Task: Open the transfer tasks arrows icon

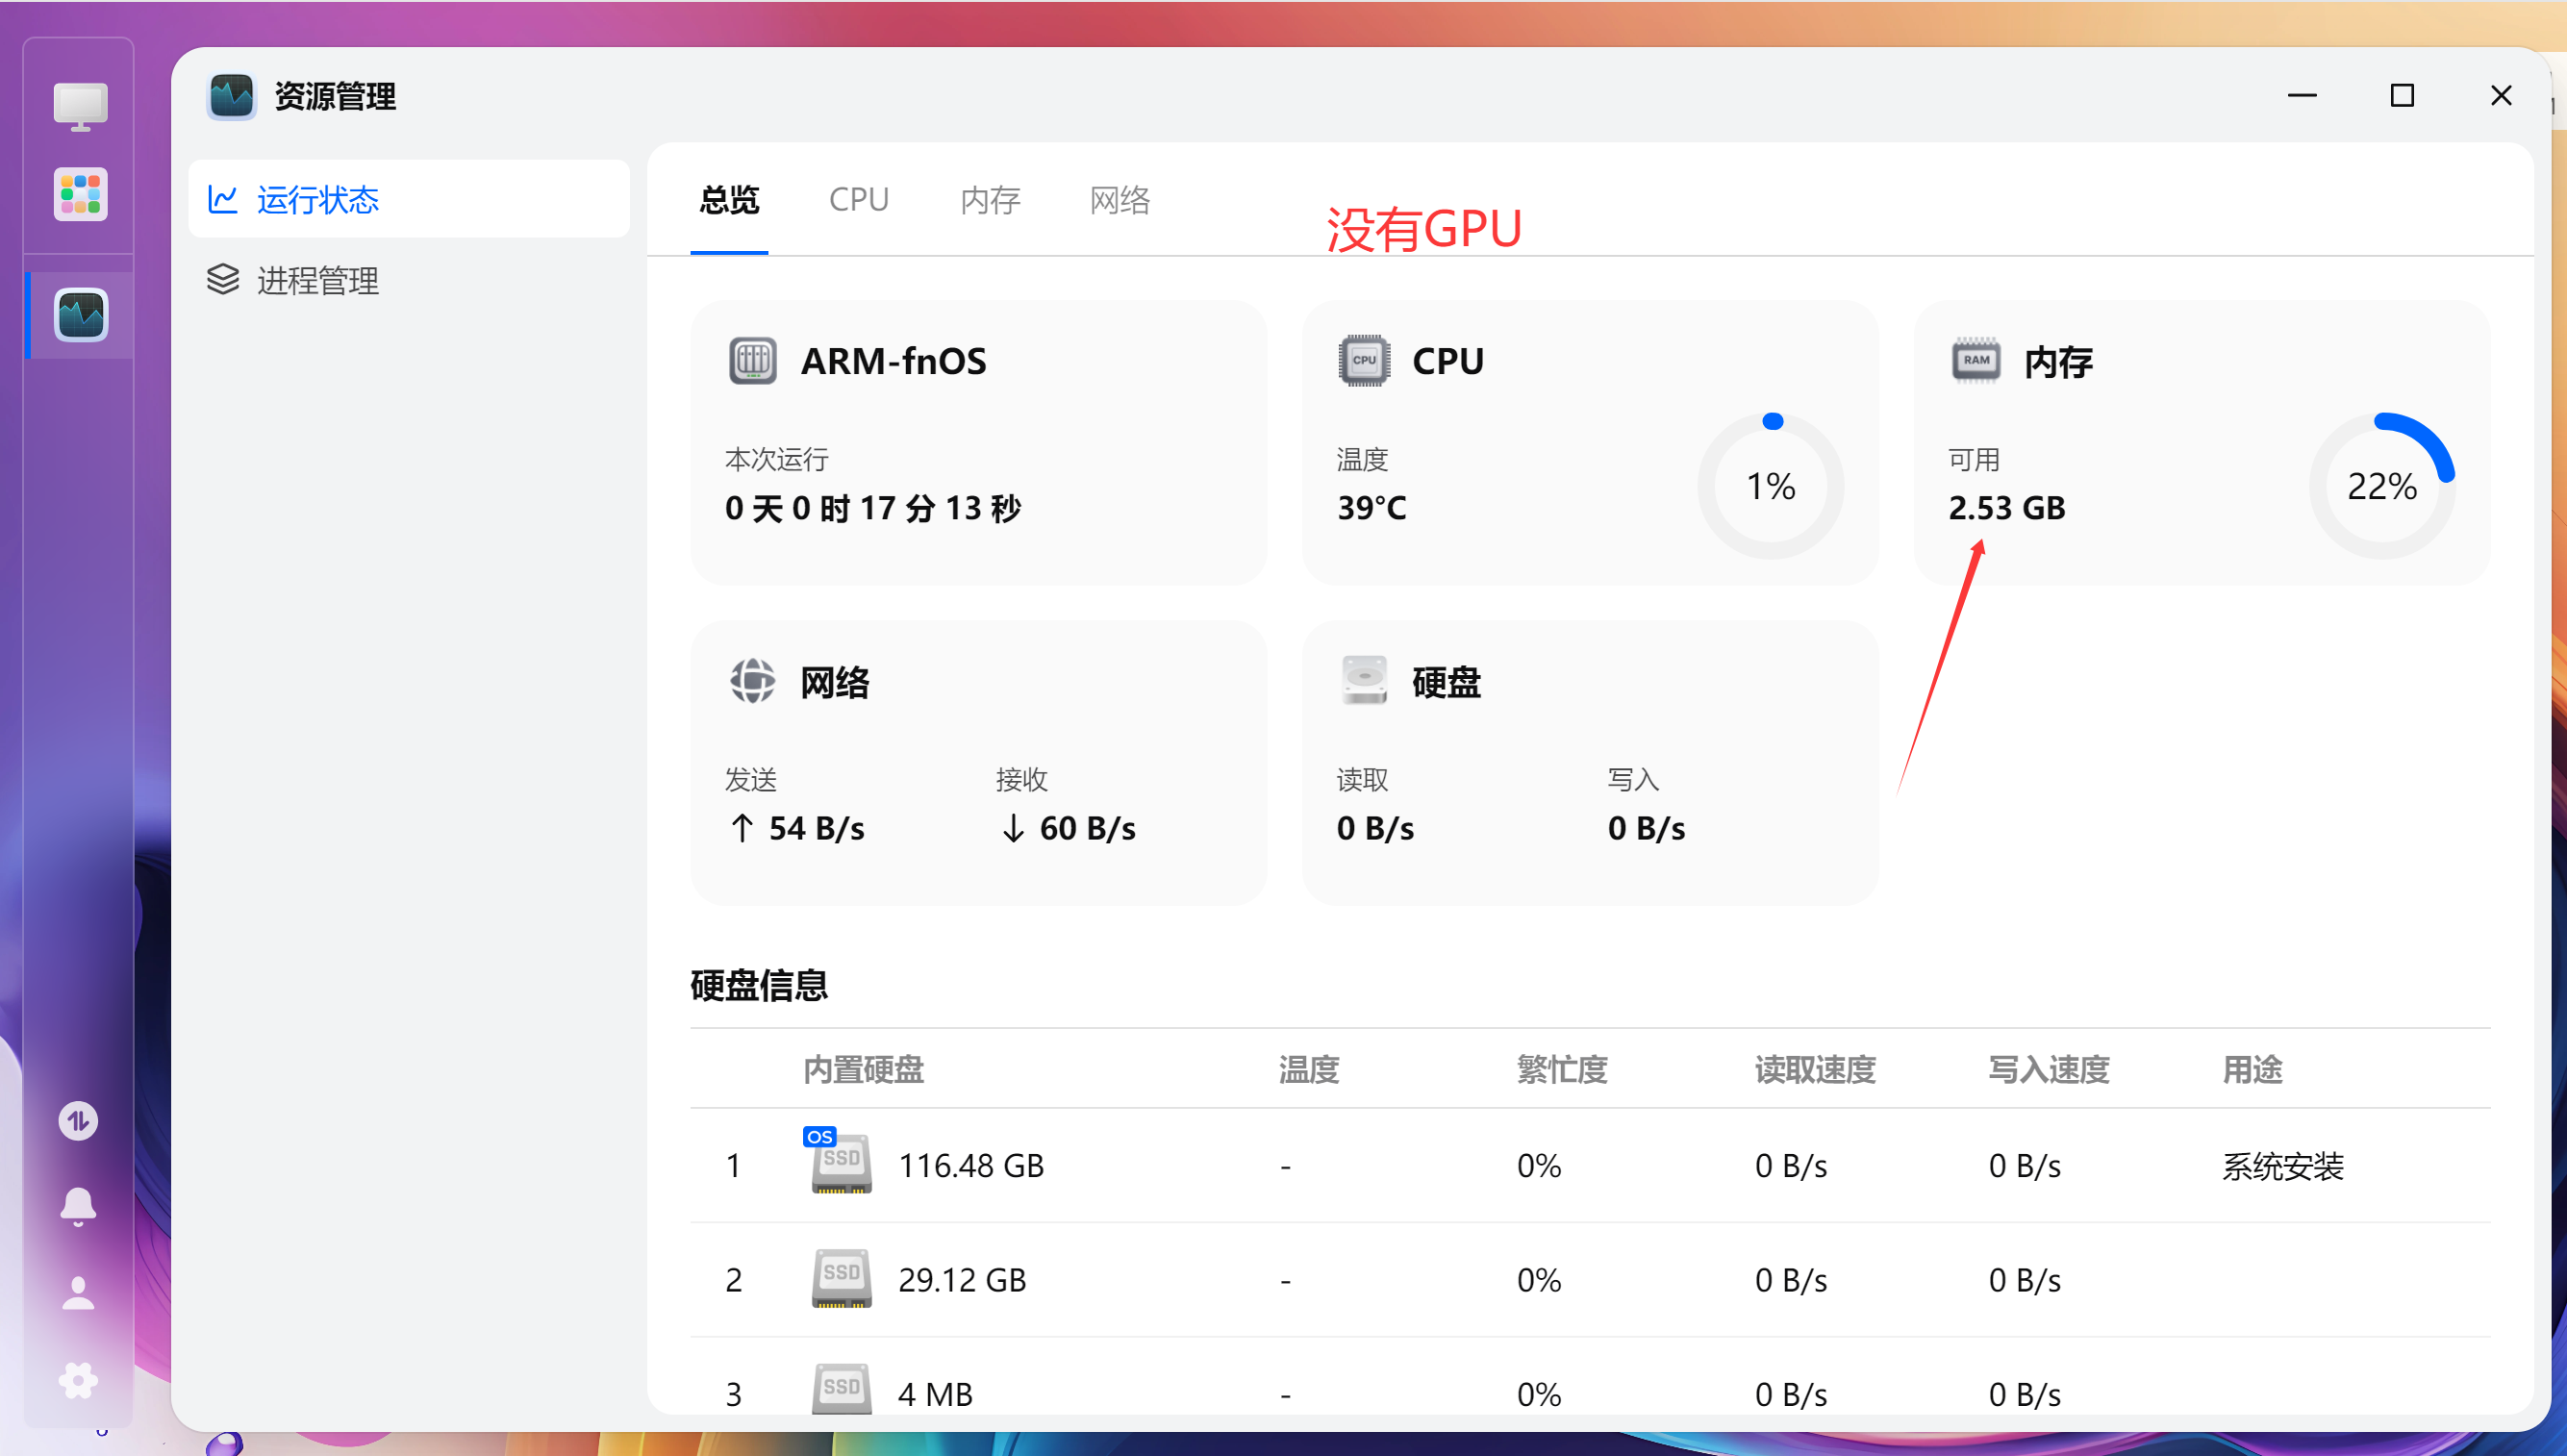Action: (78, 1121)
